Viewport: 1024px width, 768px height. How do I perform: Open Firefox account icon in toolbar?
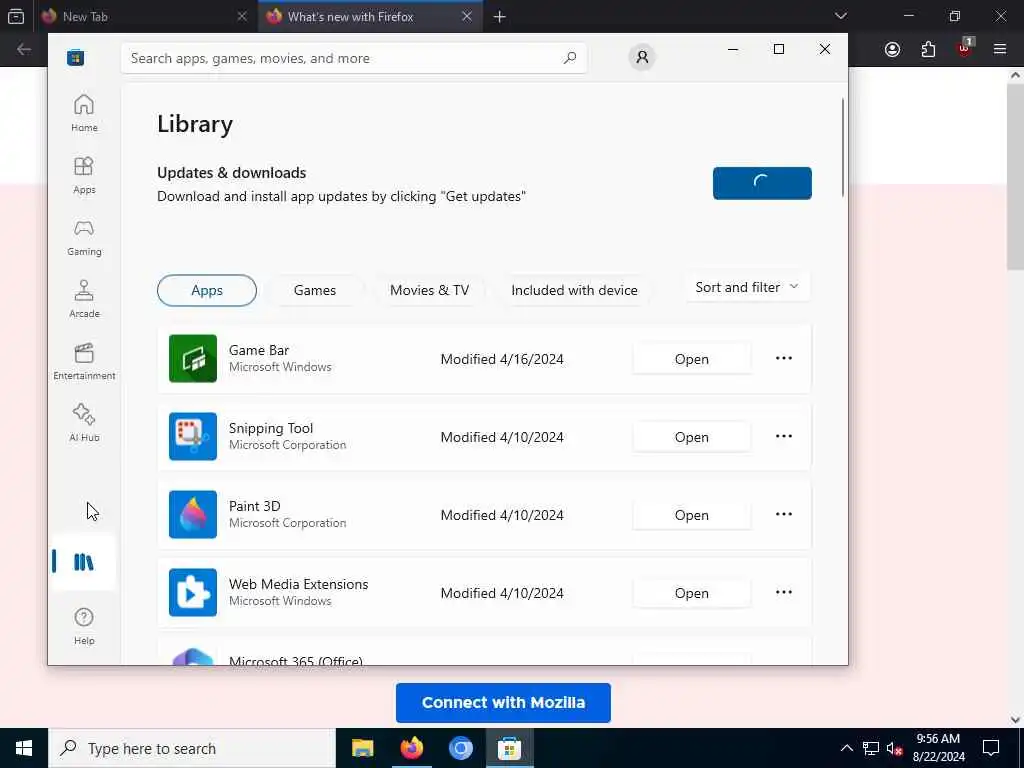(x=892, y=50)
